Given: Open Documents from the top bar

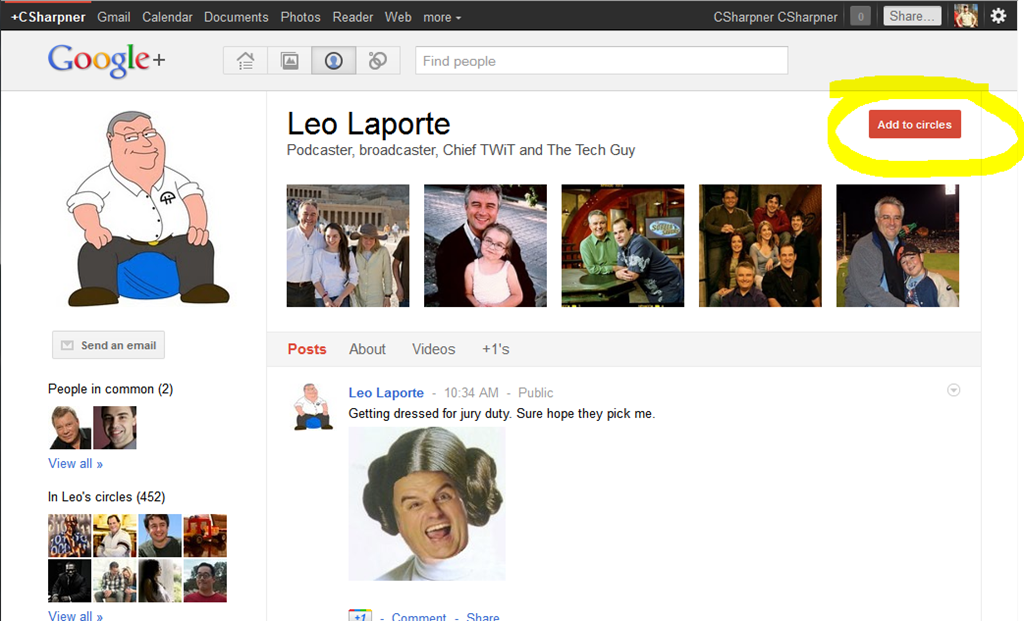Looking at the screenshot, I should pos(236,17).
